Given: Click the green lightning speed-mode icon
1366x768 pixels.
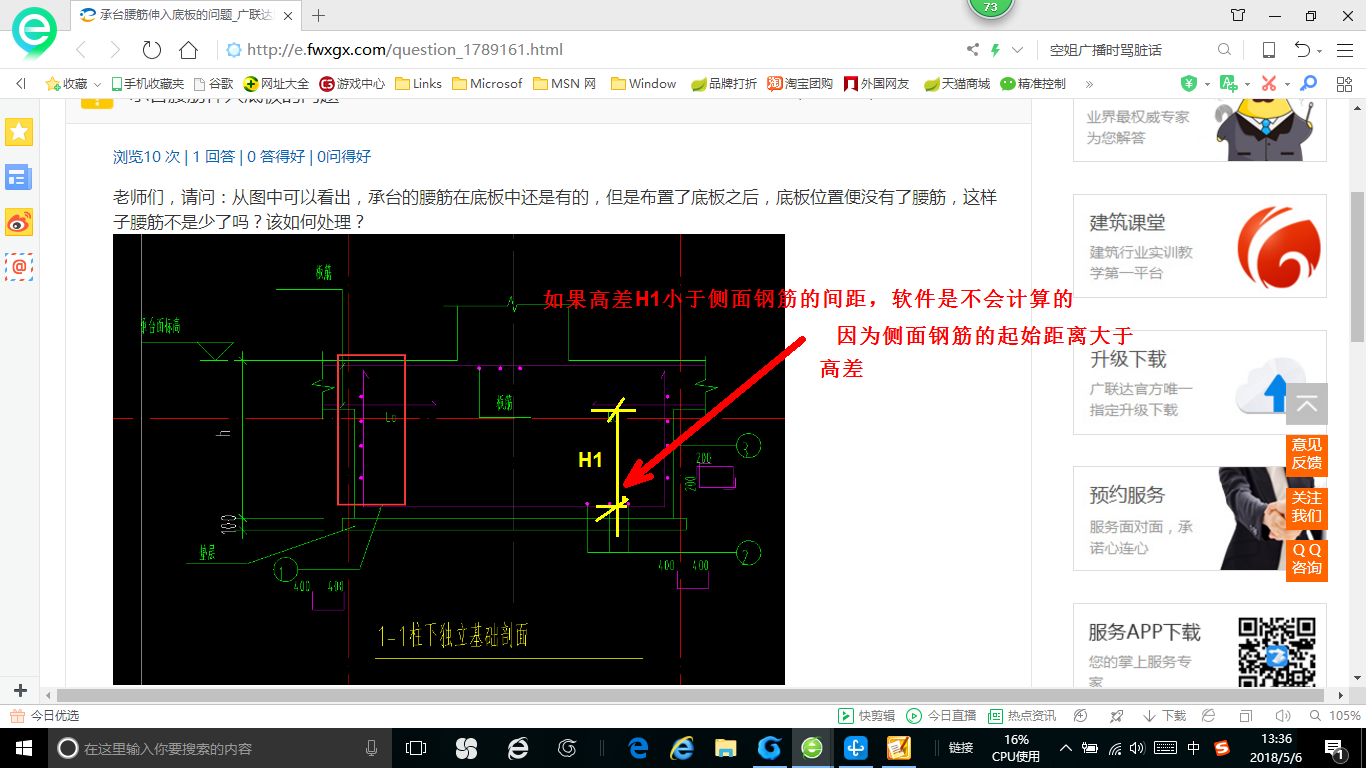Looking at the screenshot, I should click(x=995, y=50).
